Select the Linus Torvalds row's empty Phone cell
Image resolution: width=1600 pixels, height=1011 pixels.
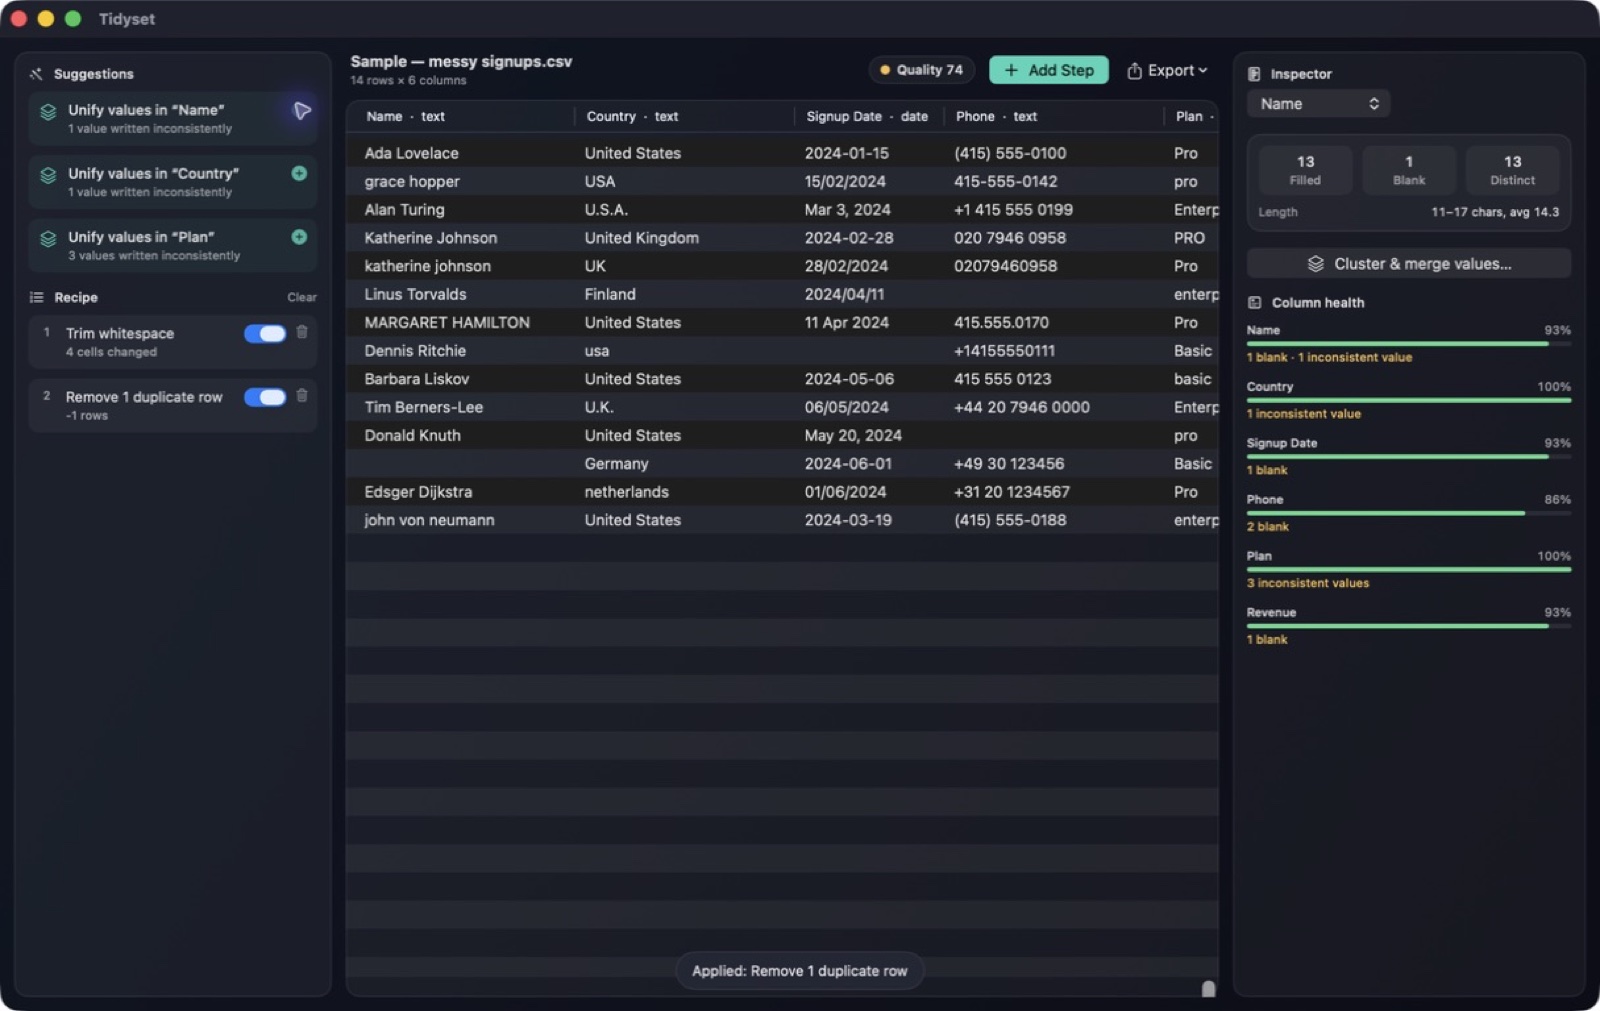1054,294
